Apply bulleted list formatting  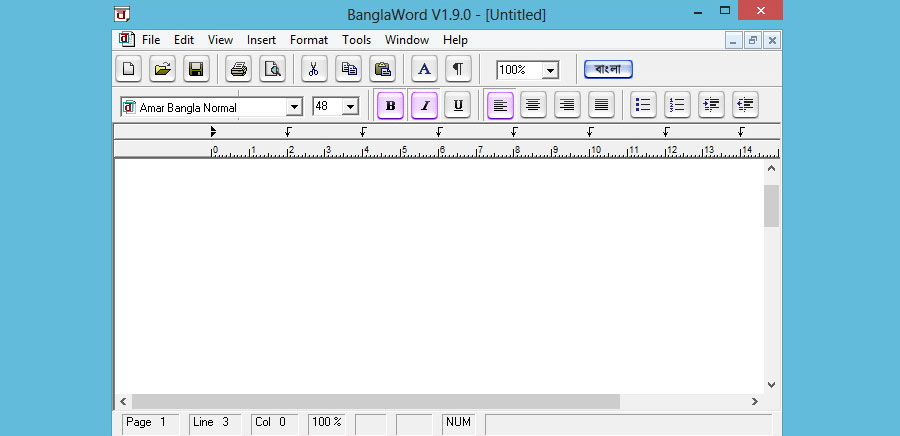(x=643, y=106)
